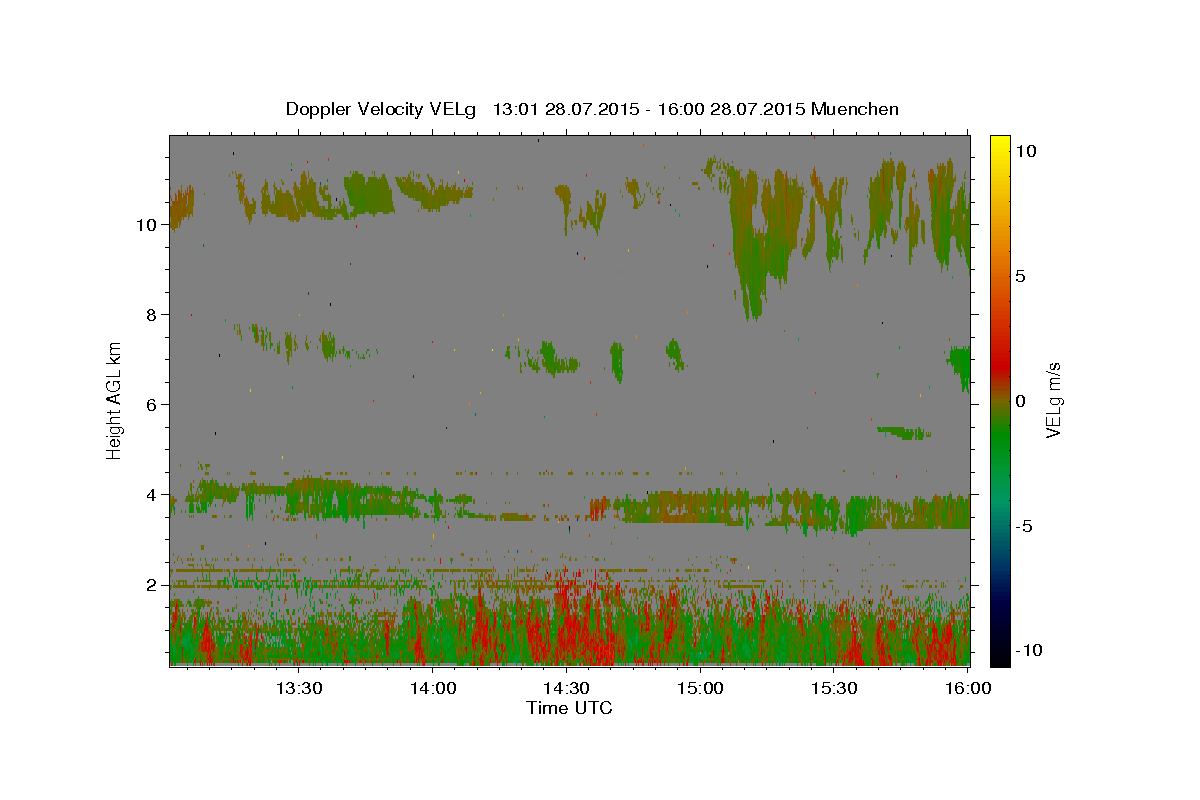Click the height label '6' on y-axis
Viewport: 1200px width, 800px height.
(151, 405)
